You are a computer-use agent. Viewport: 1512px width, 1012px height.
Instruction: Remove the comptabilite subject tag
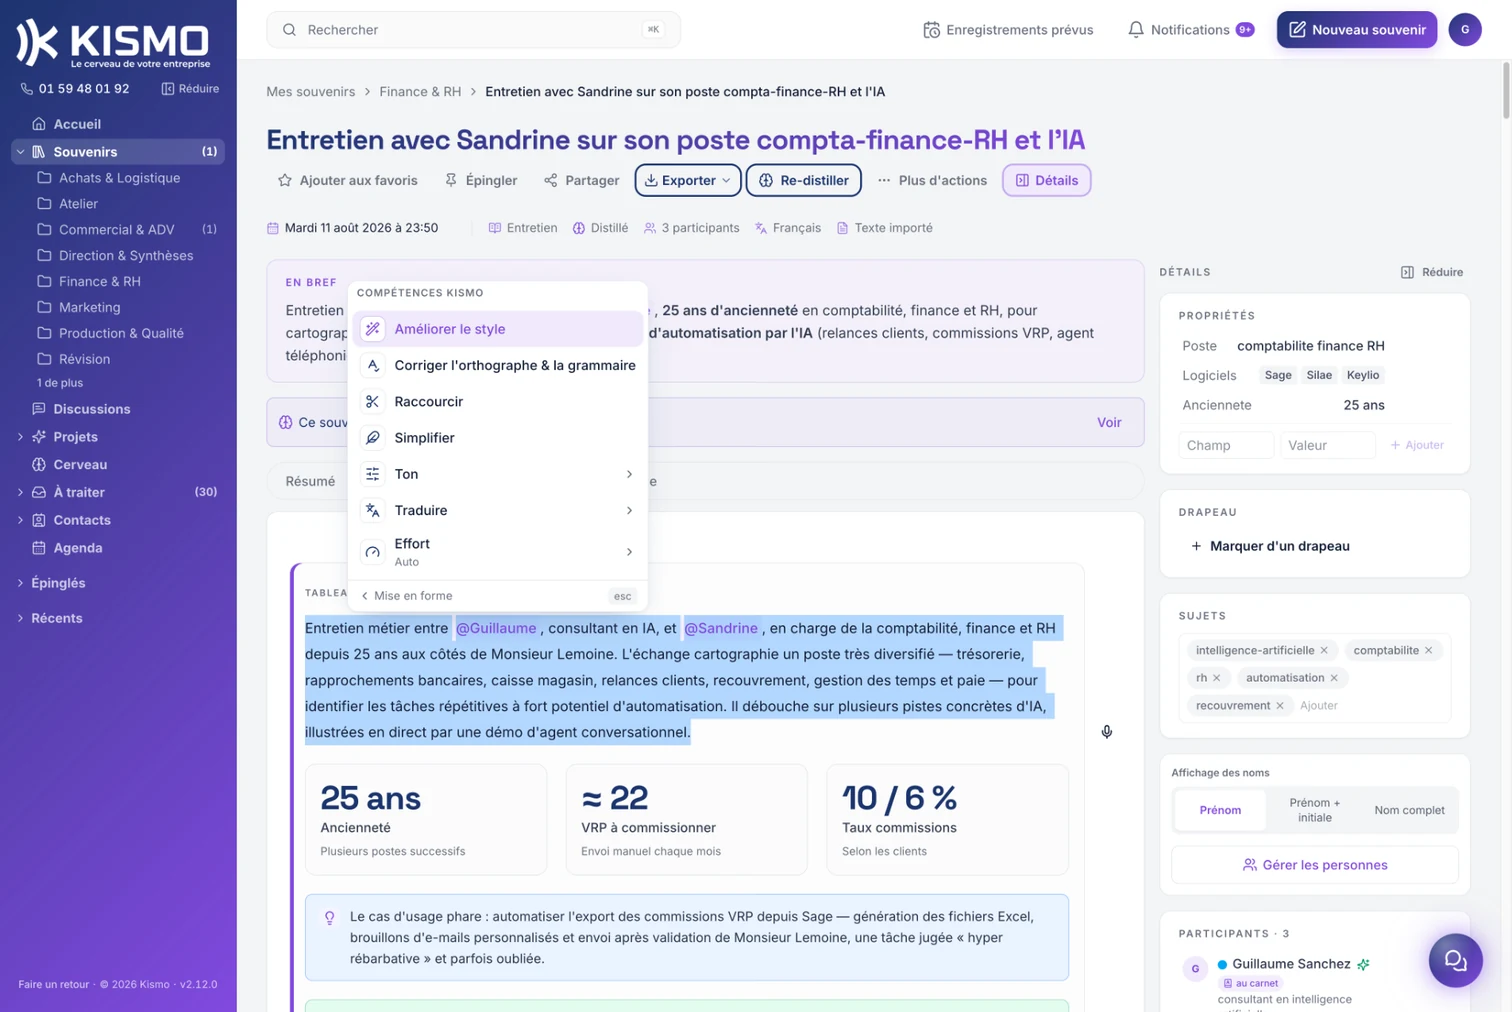pyautogui.click(x=1428, y=651)
